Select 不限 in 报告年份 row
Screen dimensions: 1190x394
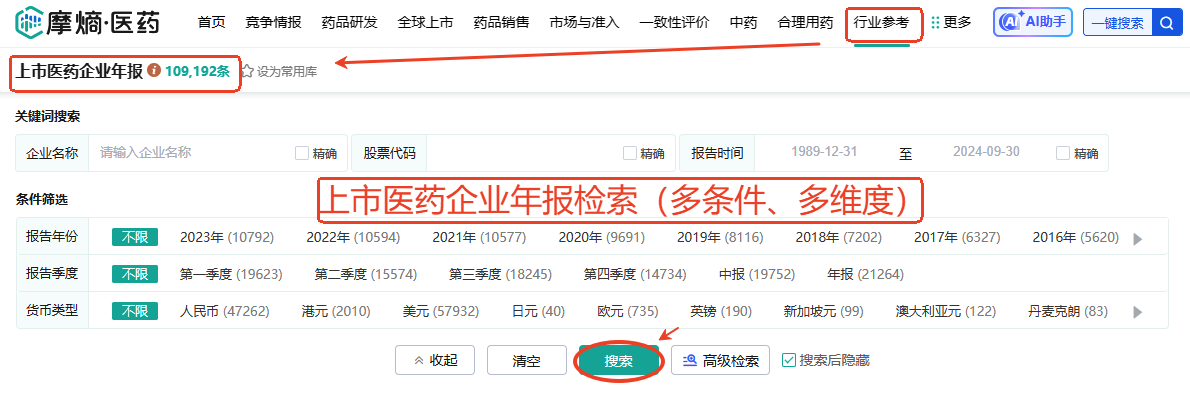(135, 237)
